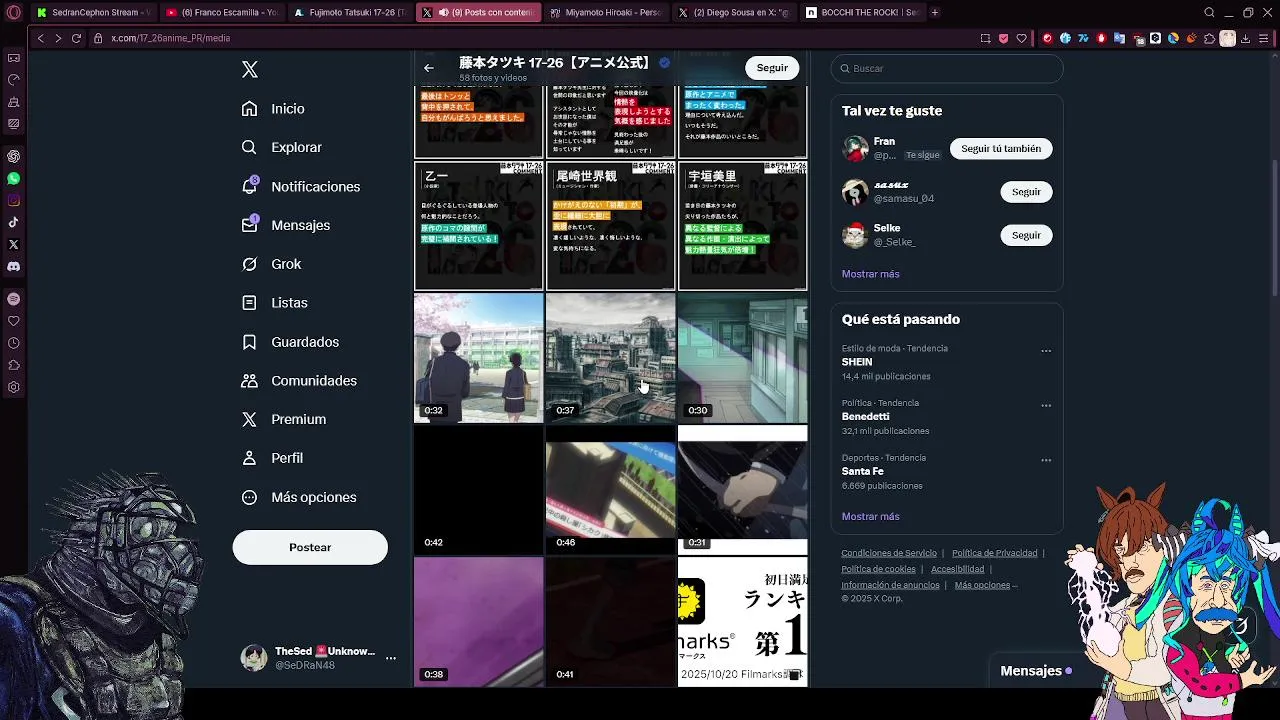Open options dots for Santa Fe trend
The image size is (1280, 720).
coord(1046,460)
